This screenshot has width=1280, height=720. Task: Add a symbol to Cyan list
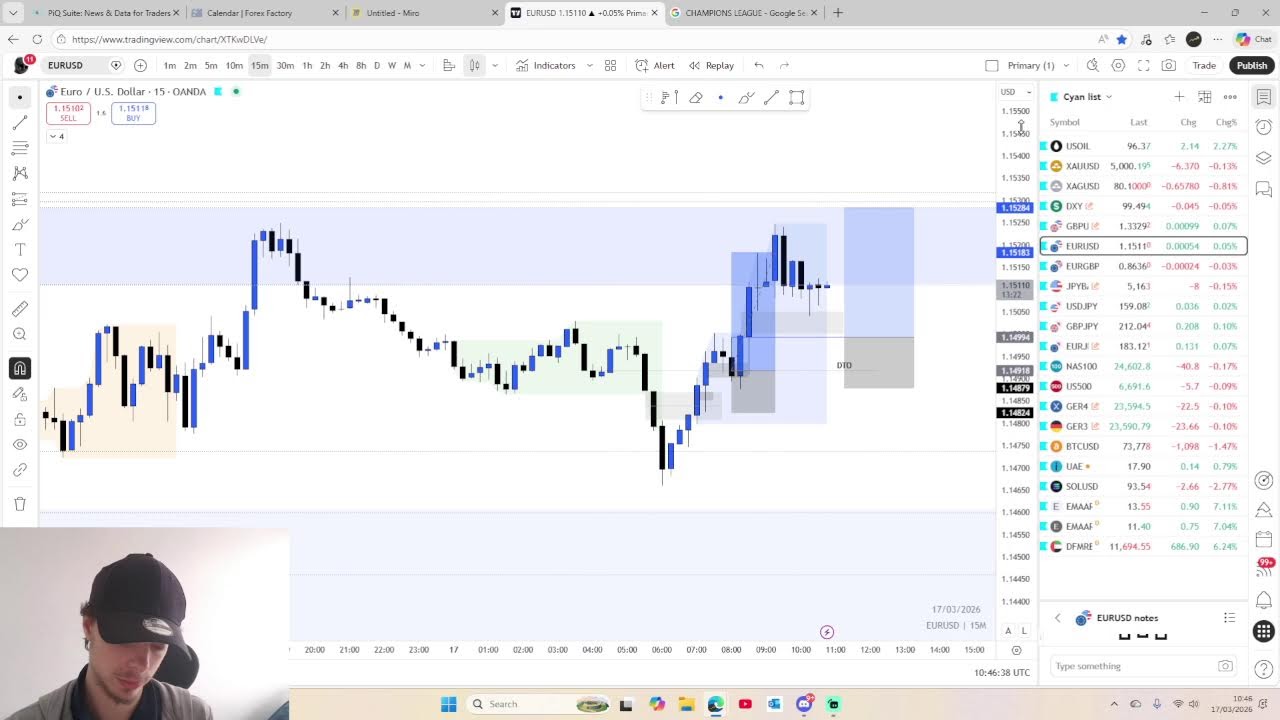(x=1179, y=97)
